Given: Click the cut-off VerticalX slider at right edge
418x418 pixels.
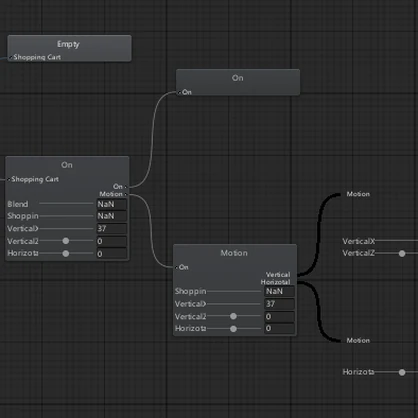Looking at the screenshot, I should (396, 240).
